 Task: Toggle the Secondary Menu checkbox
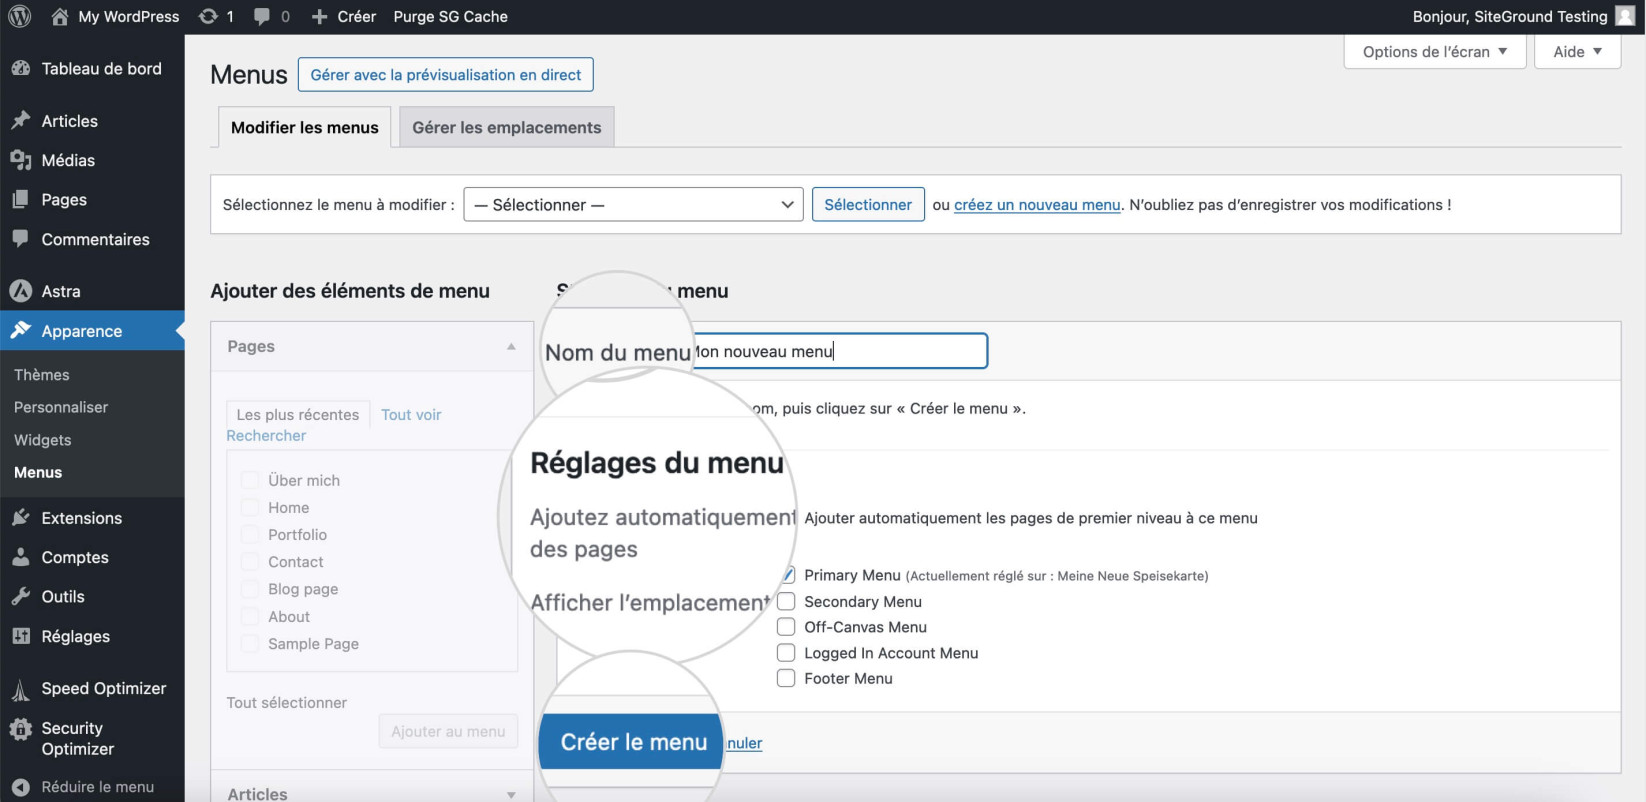pos(786,601)
